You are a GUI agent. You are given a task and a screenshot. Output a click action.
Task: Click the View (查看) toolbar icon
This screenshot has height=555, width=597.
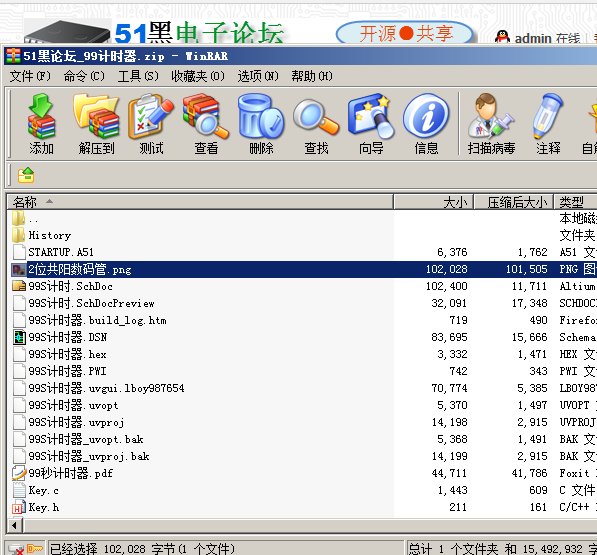coord(206,116)
